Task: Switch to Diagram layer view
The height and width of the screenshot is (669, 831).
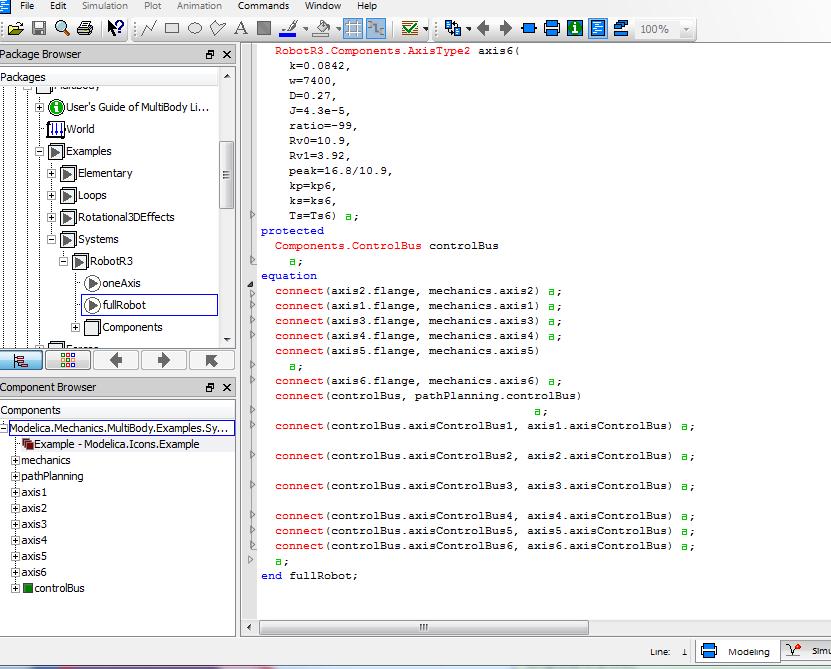Action: 552,28
